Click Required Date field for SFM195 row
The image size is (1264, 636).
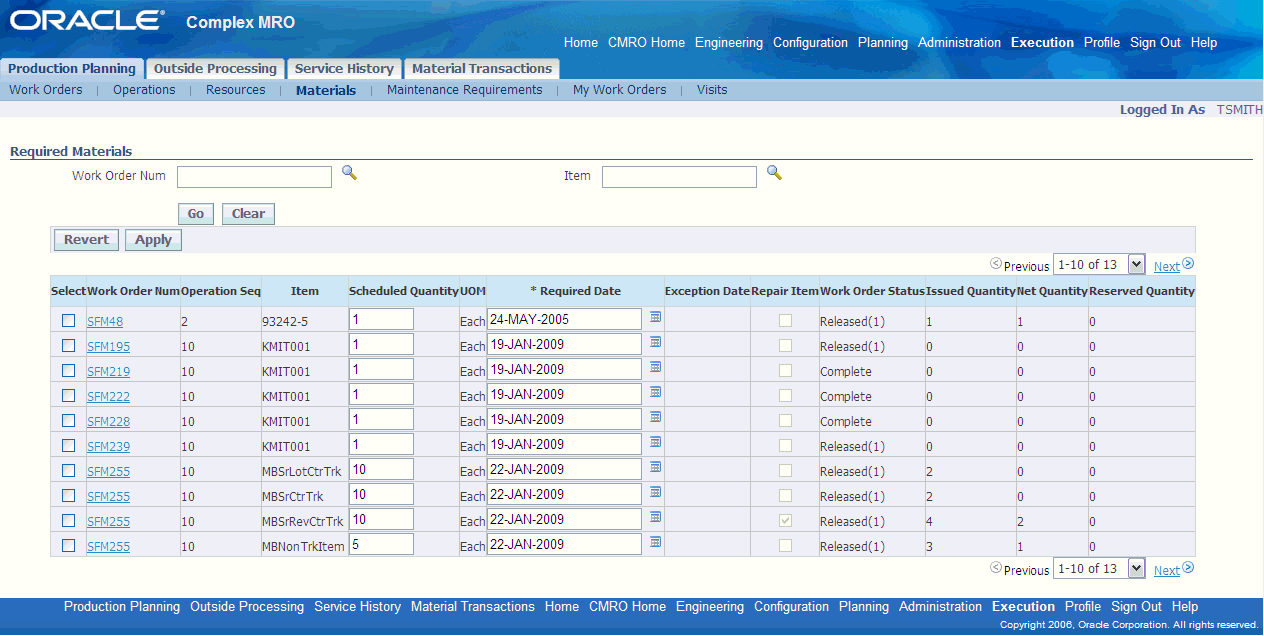[x=564, y=344]
